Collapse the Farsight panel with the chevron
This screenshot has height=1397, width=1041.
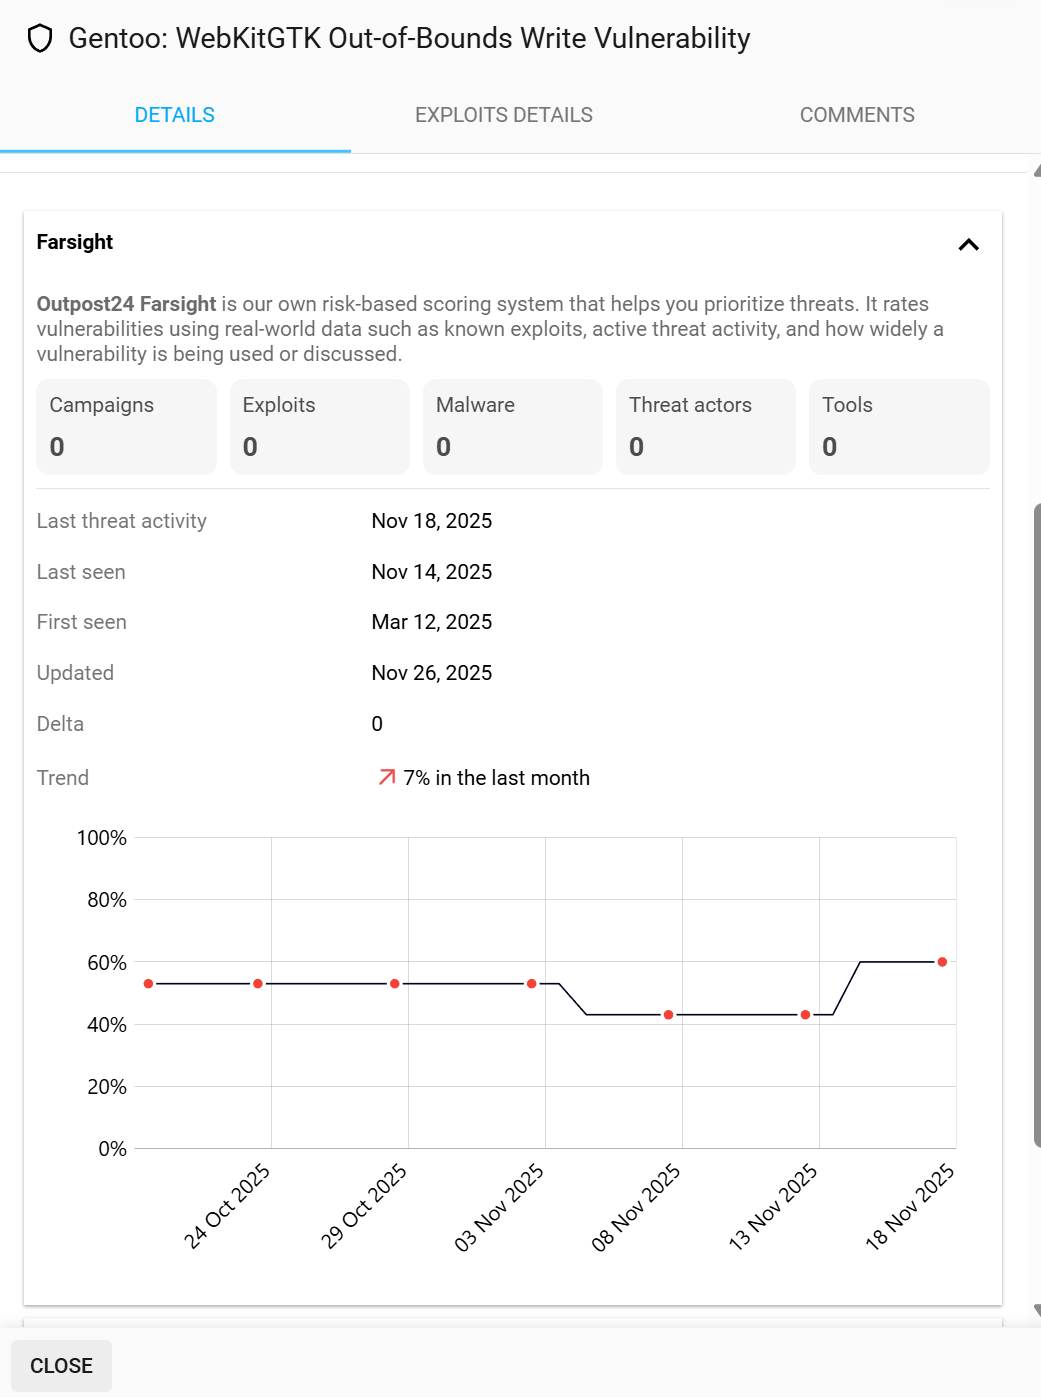click(x=968, y=245)
